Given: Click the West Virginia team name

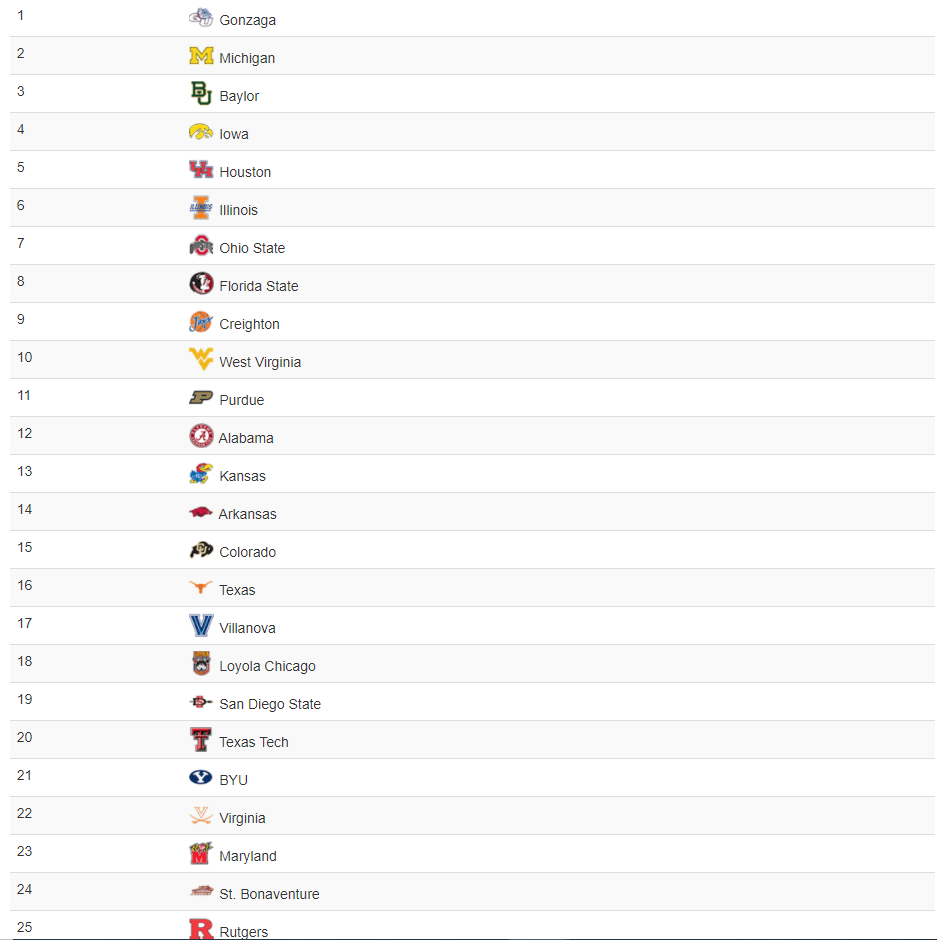Looking at the screenshot, I should [260, 362].
